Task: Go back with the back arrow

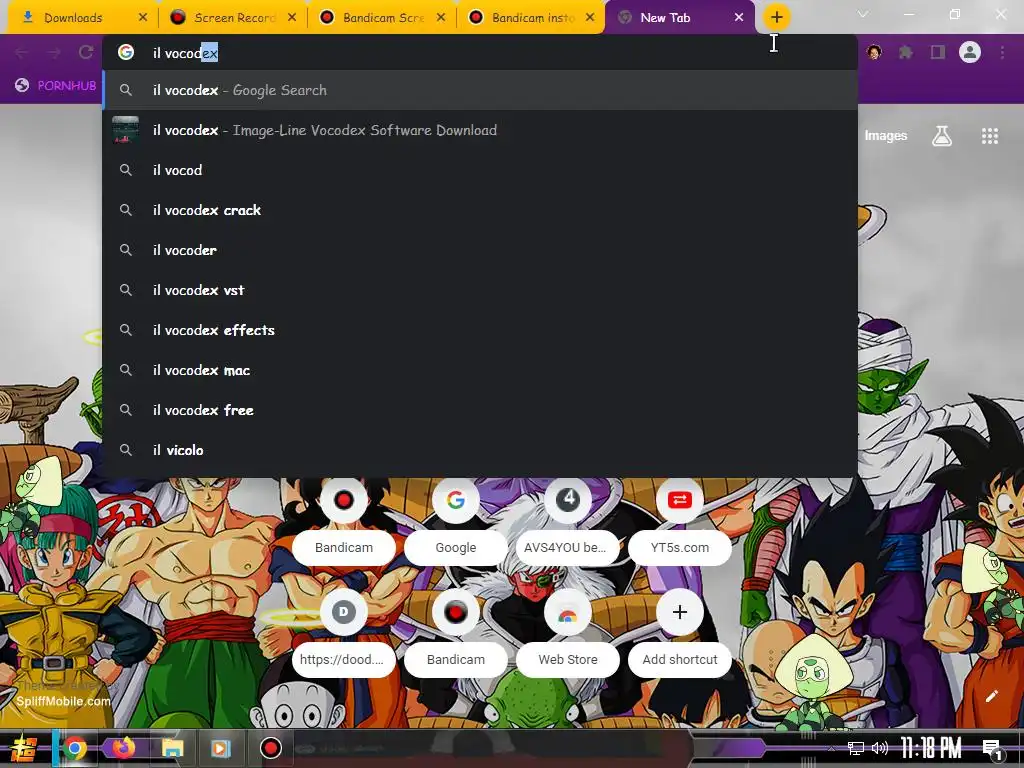Action: tap(22, 52)
